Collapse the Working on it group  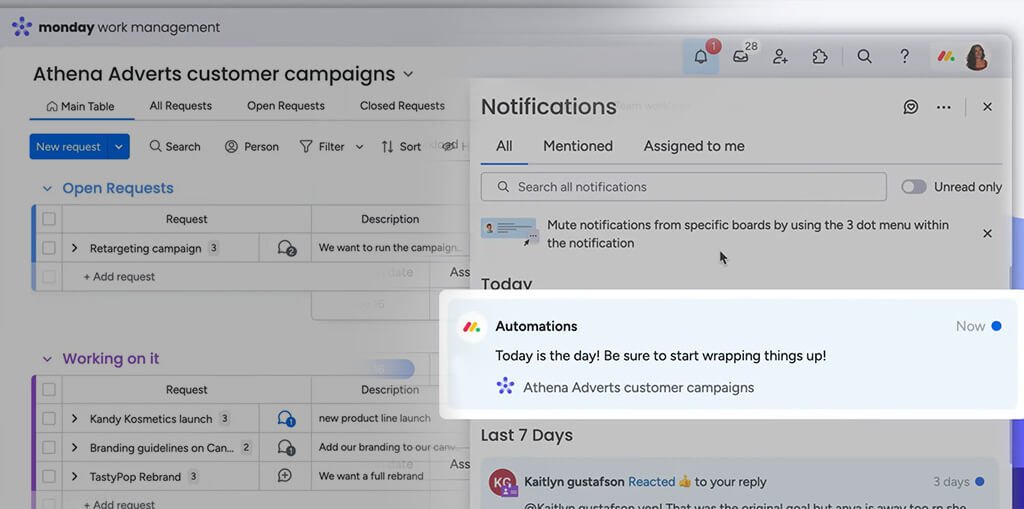(47, 359)
